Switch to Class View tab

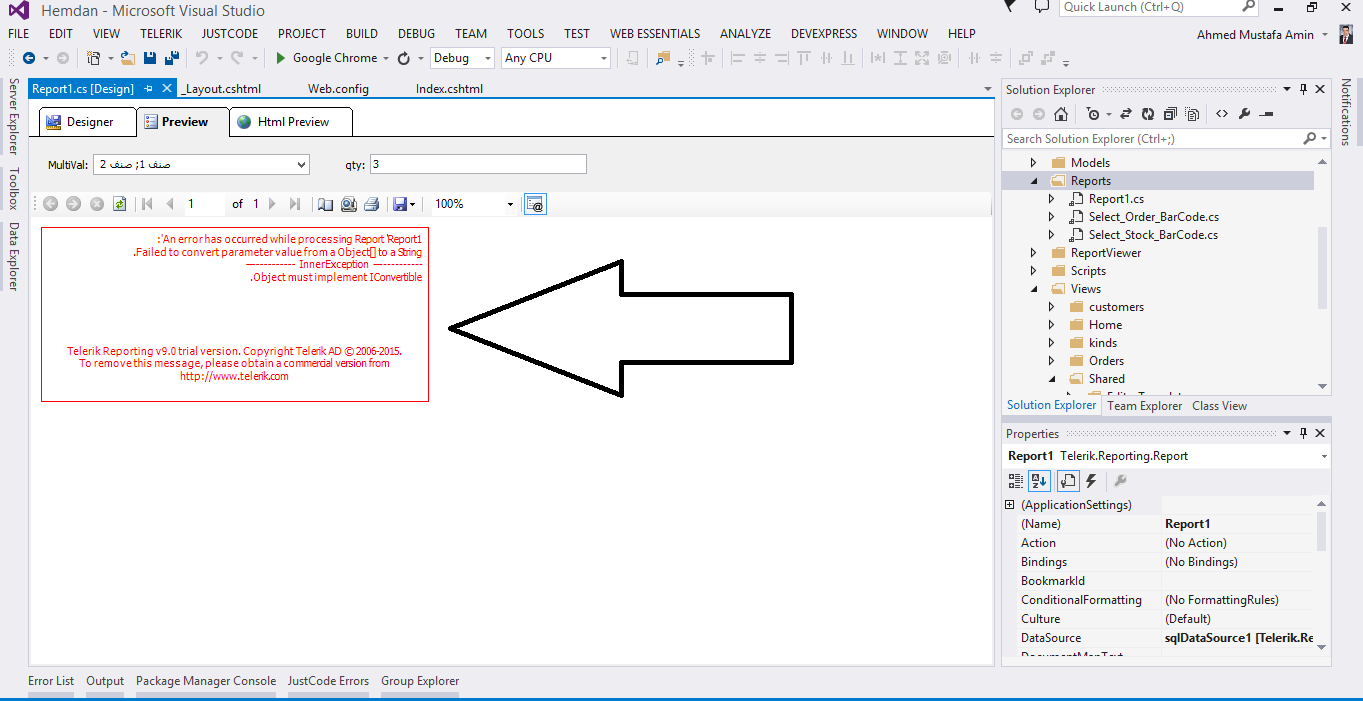click(1219, 406)
